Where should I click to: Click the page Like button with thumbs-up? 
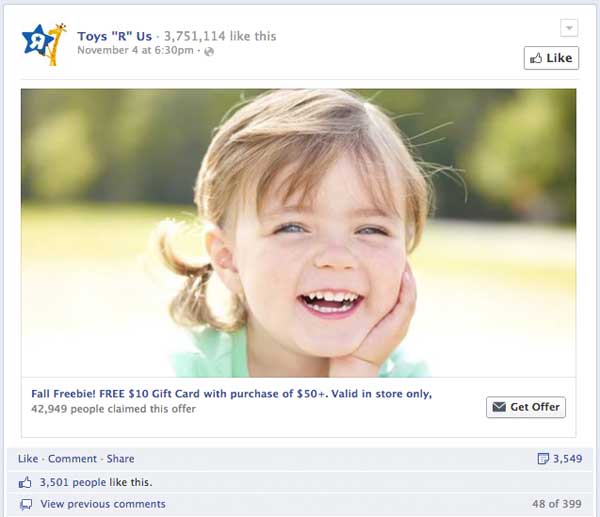point(551,58)
